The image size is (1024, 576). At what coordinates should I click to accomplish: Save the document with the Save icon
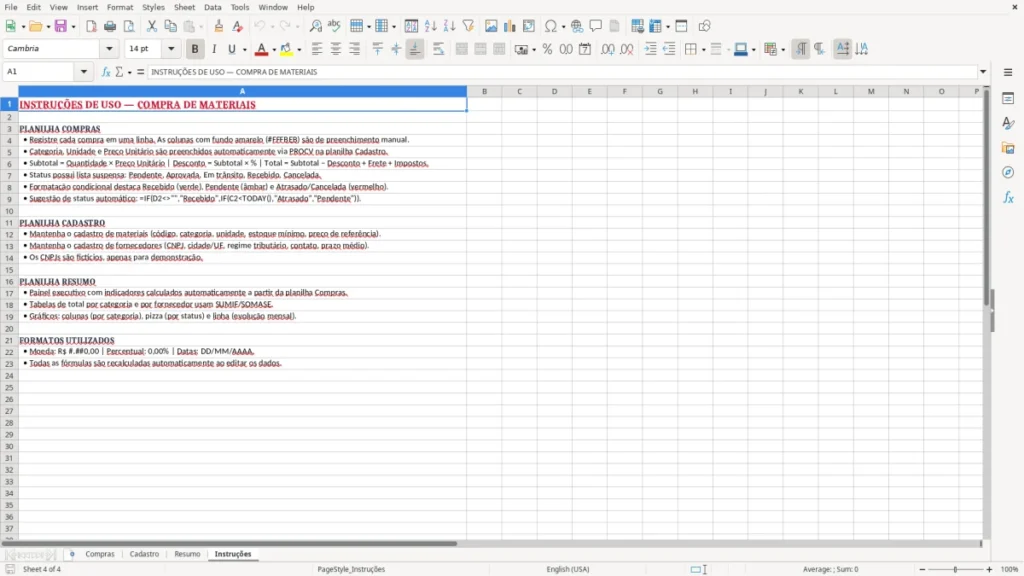point(61,26)
